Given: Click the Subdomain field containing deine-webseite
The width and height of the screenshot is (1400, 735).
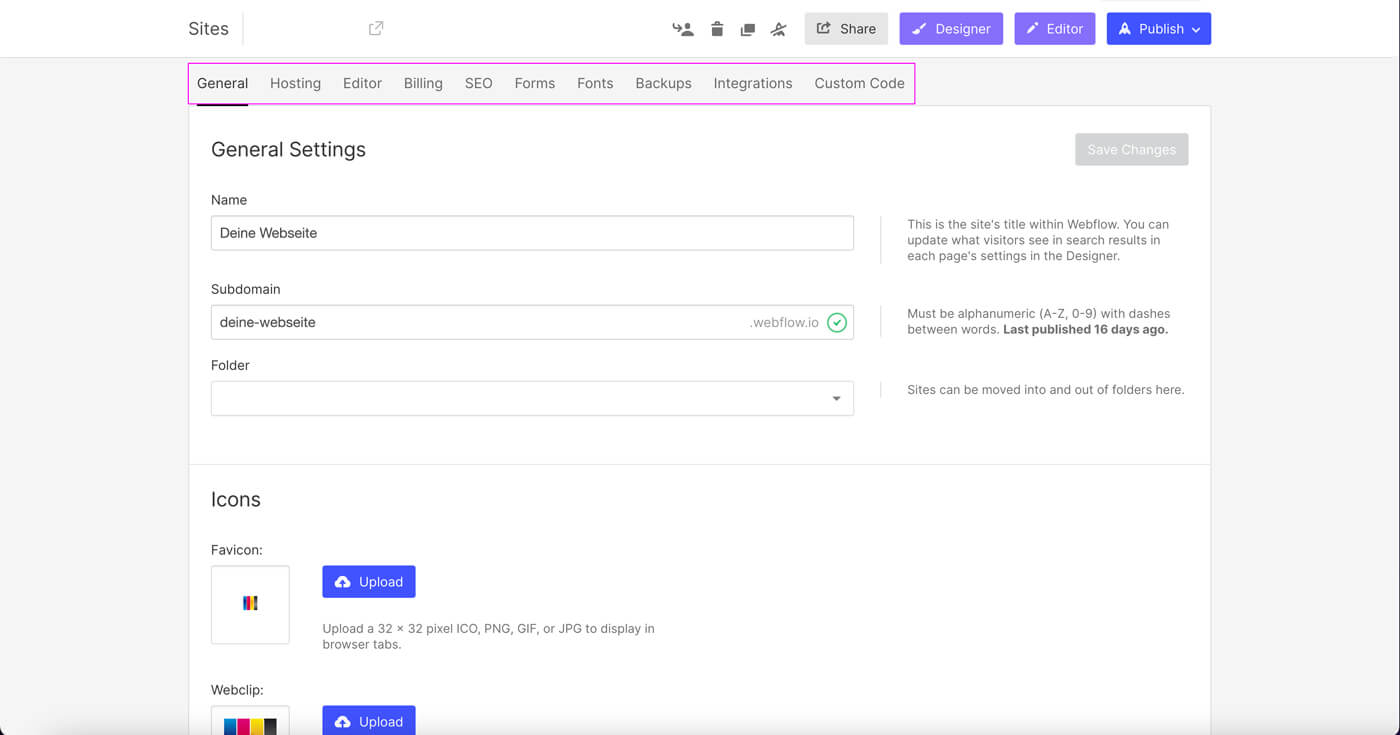Looking at the screenshot, I should pyautogui.click(x=532, y=322).
